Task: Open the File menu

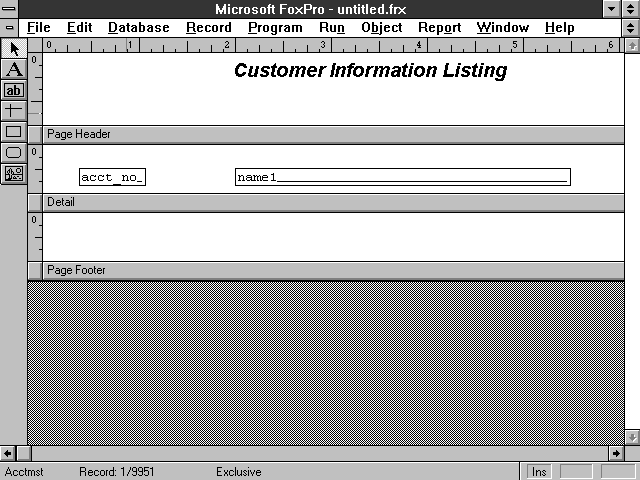Action: click(x=38, y=28)
